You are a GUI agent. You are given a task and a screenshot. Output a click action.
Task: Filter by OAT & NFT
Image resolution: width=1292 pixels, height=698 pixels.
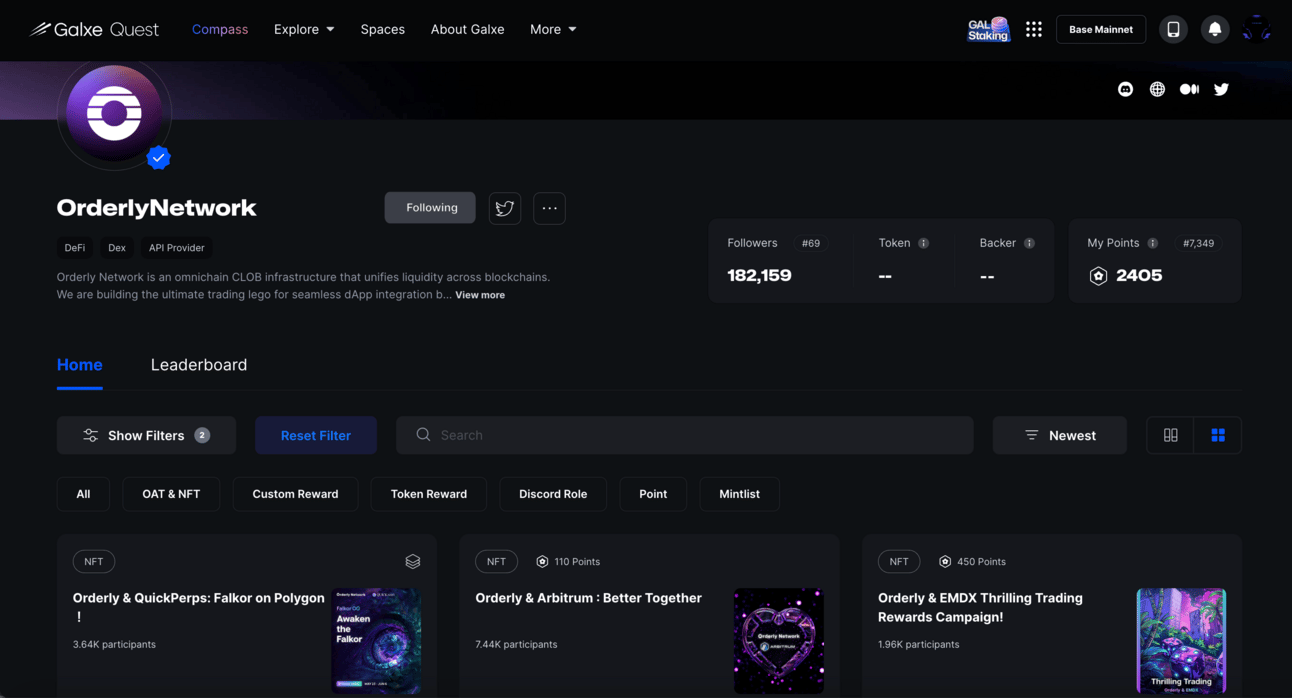171,494
